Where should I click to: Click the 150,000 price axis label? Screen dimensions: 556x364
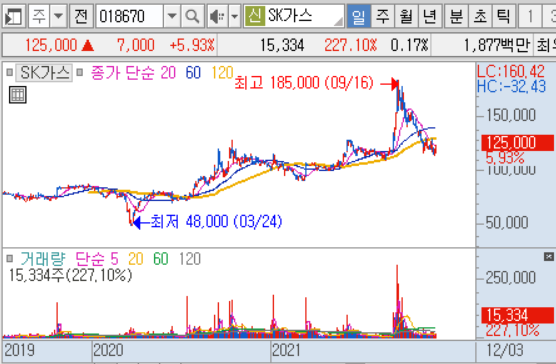(x=511, y=115)
